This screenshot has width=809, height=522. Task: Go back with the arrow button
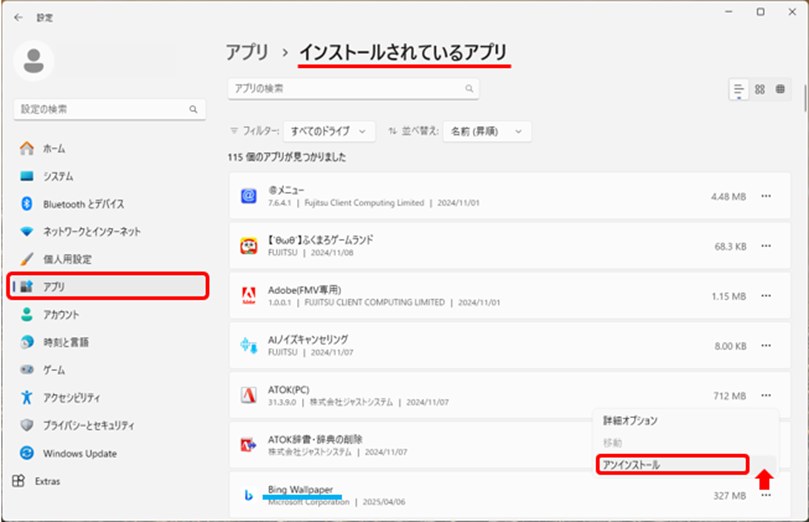(19, 18)
